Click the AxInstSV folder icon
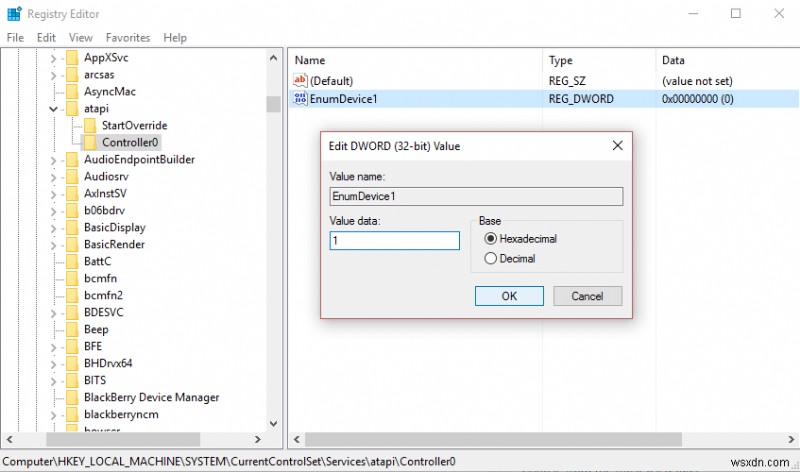Image resolution: width=800 pixels, height=472 pixels. pos(72,193)
